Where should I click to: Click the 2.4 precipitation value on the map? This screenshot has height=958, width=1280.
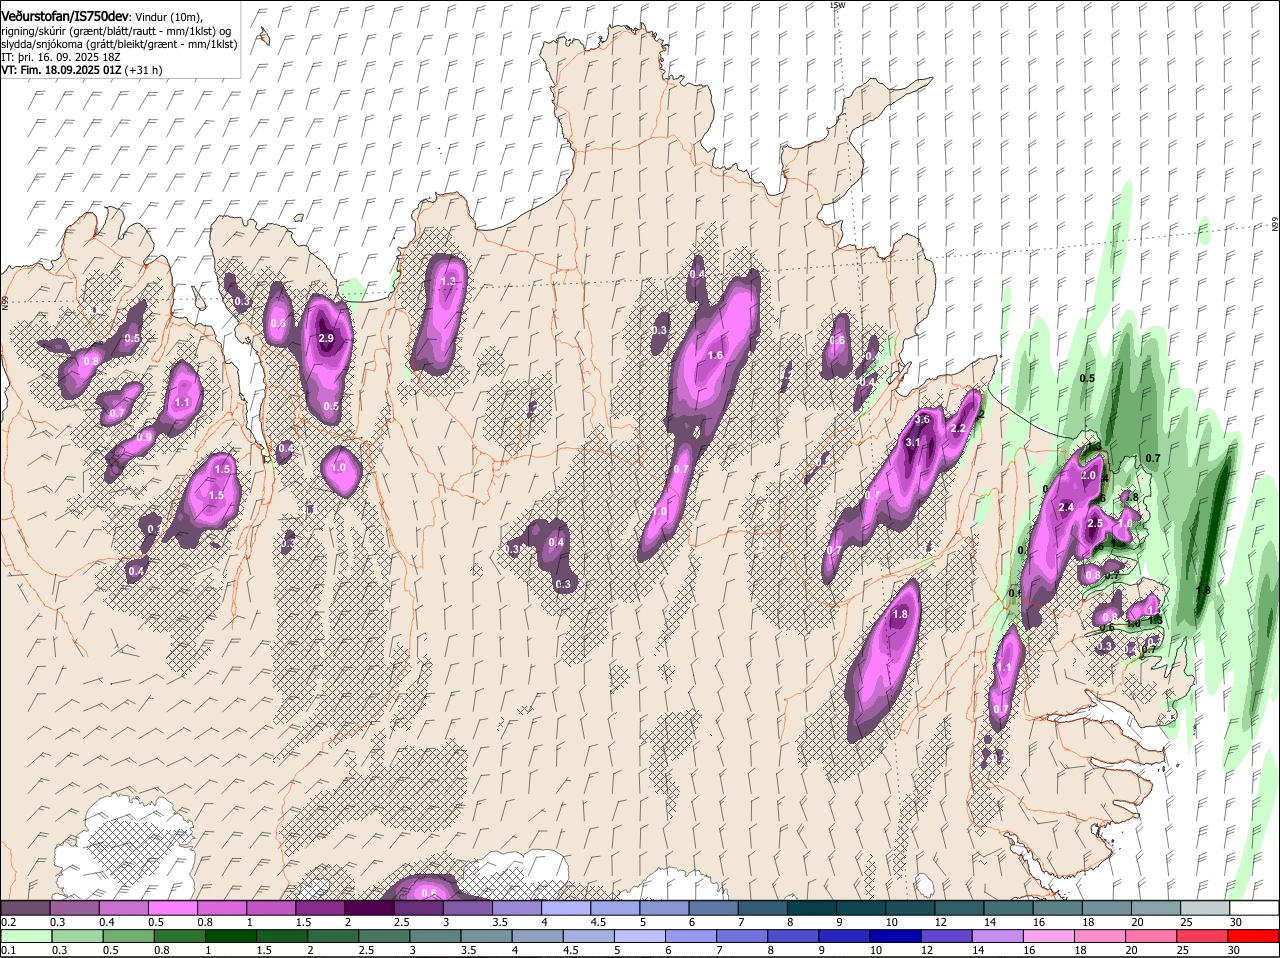(x=1066, y=508)
